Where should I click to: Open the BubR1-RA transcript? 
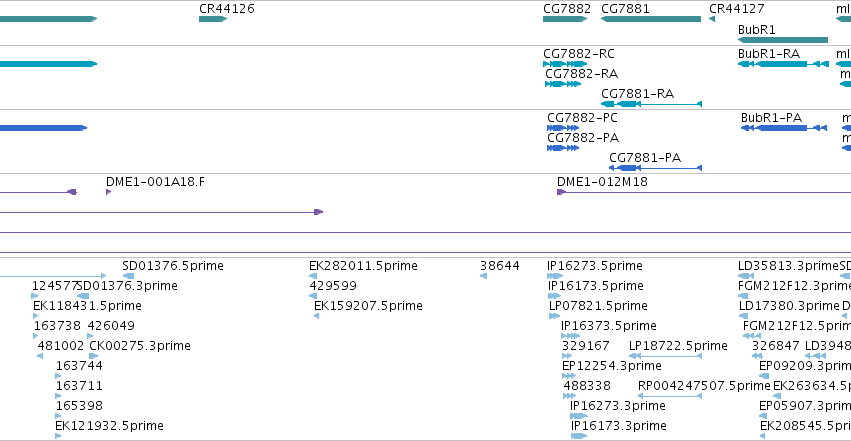click(783, 64)
